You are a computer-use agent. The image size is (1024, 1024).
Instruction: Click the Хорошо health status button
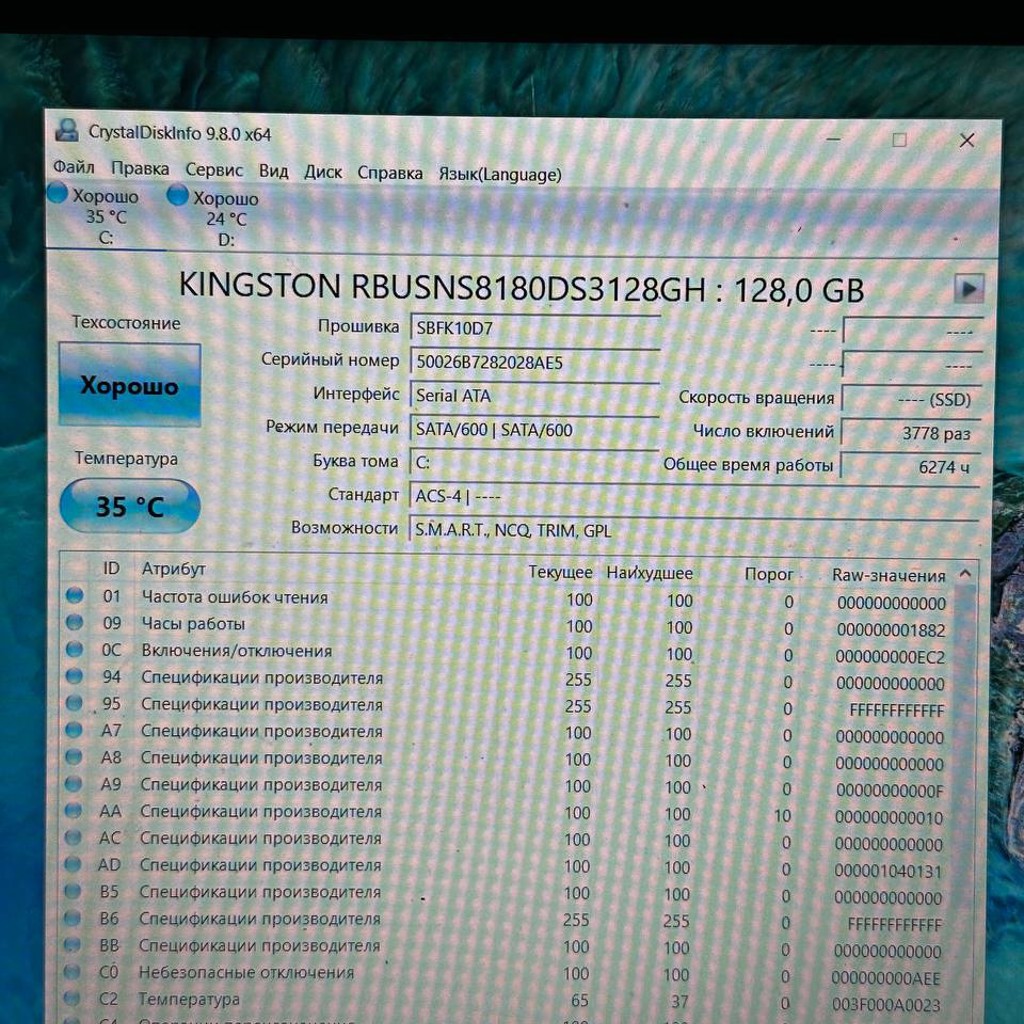(x=129, y=385)
